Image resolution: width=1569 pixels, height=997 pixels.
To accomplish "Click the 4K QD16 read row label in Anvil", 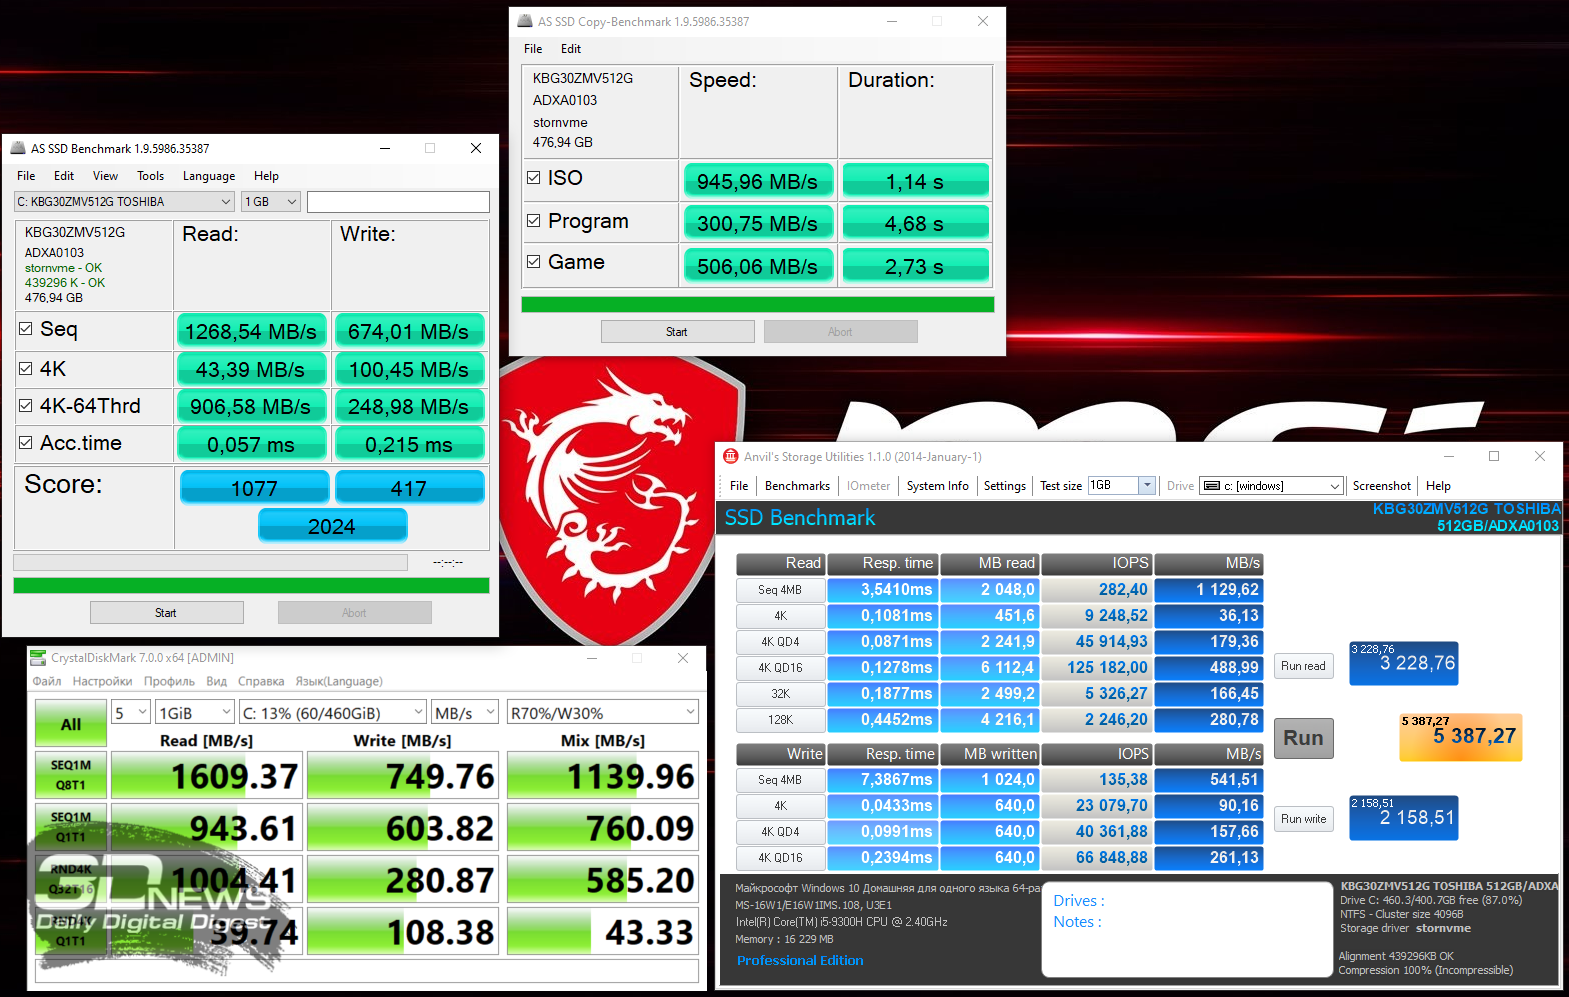I will 781,668.
